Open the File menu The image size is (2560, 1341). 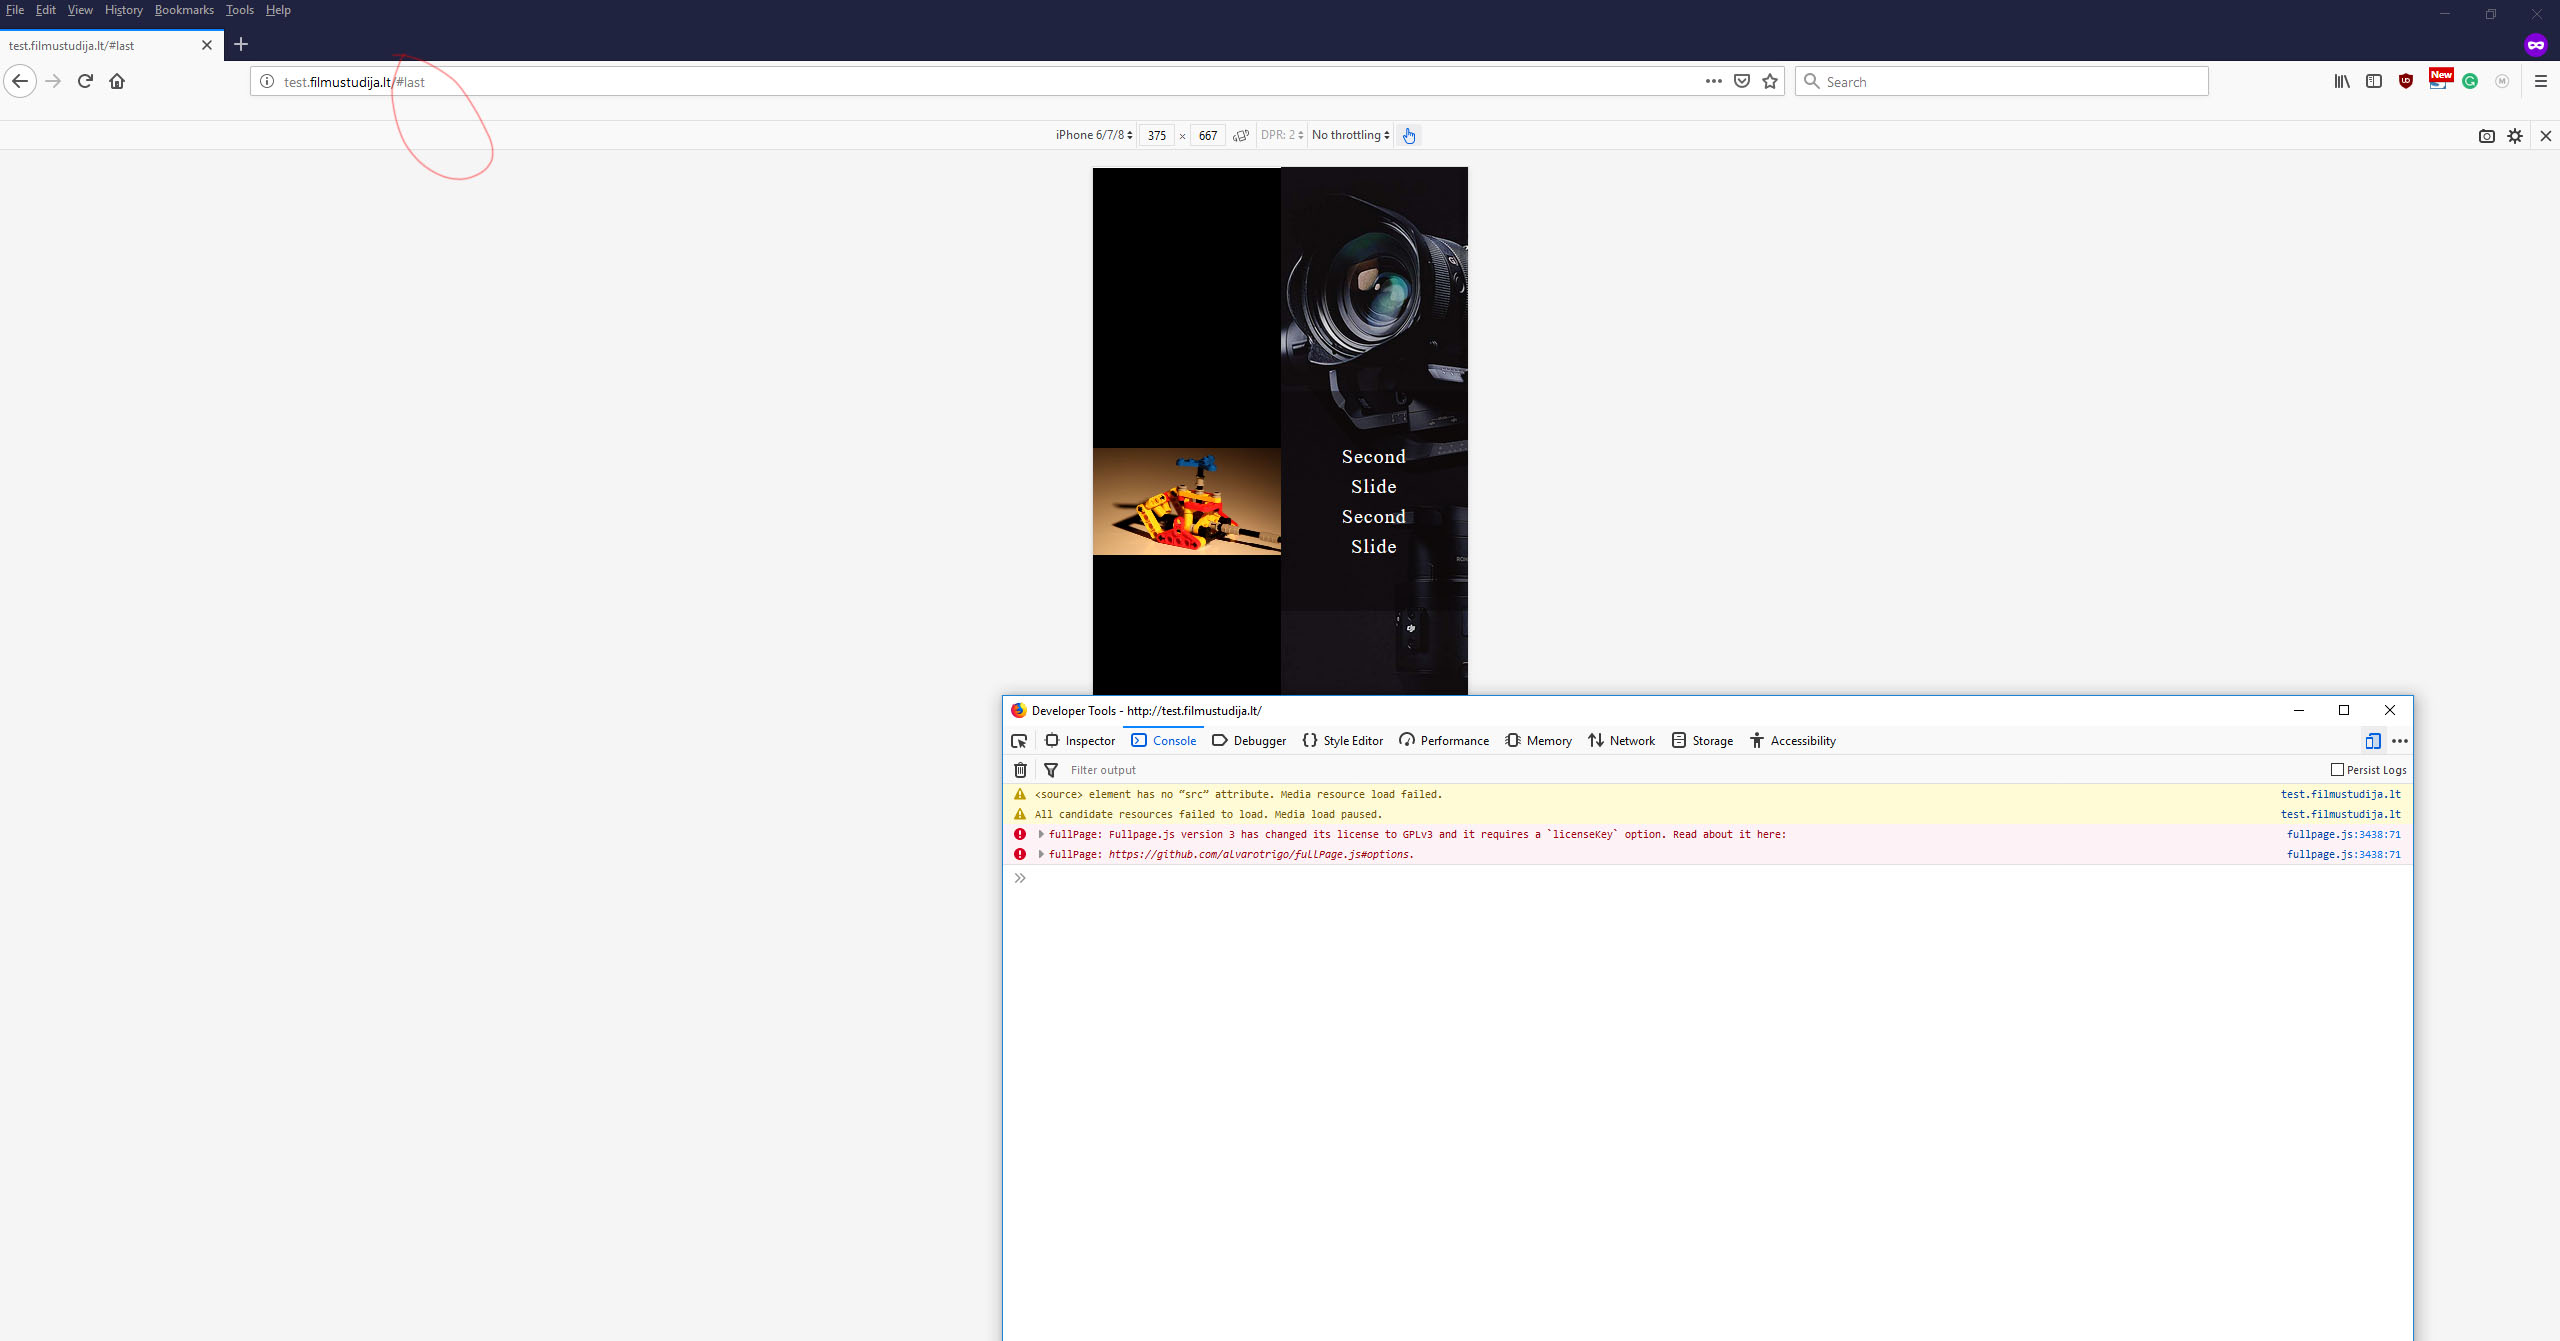(14, 10)
